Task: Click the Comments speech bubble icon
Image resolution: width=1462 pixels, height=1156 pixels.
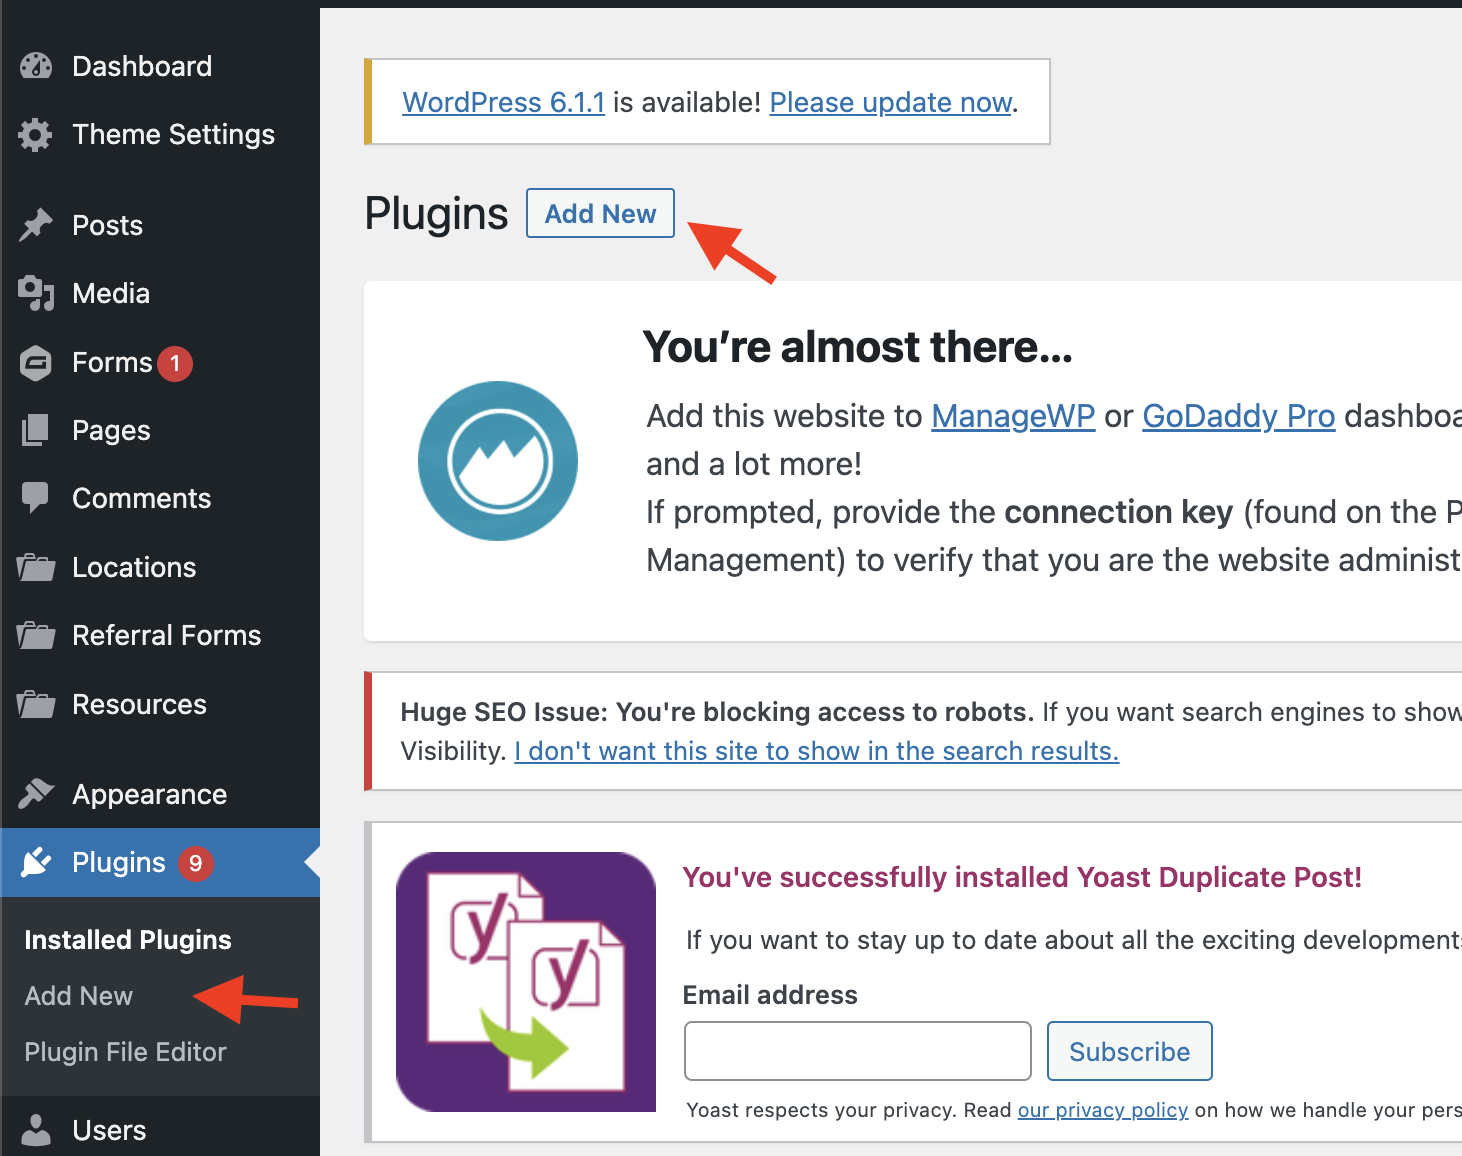Action: [36, 498]
